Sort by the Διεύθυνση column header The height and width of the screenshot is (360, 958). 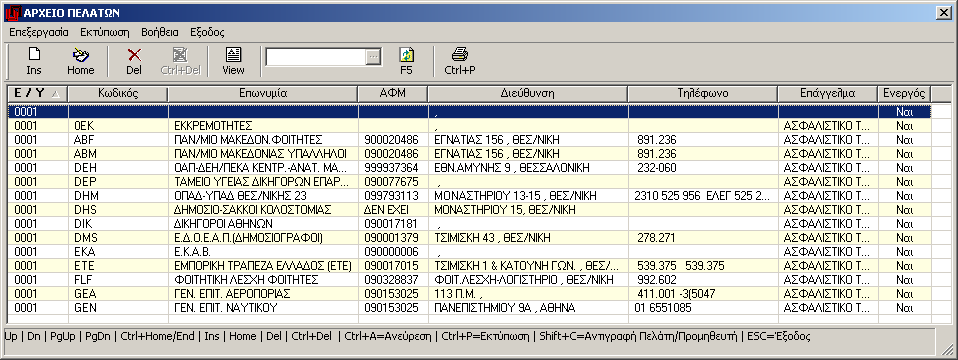tap(528, 94)
